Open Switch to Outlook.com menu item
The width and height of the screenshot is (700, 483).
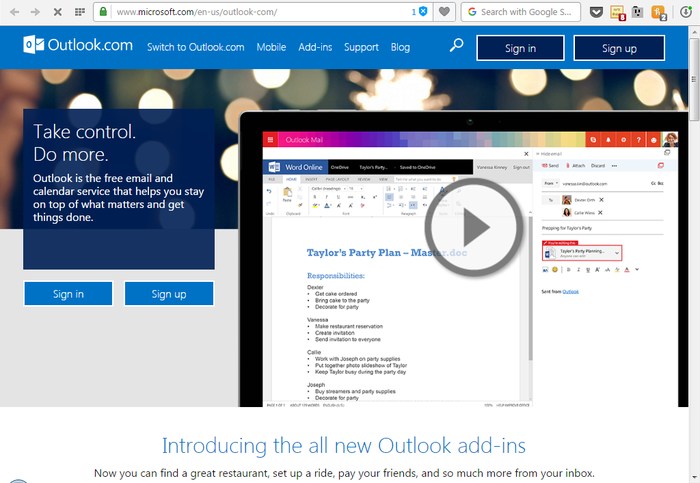(x=196, y=47)
